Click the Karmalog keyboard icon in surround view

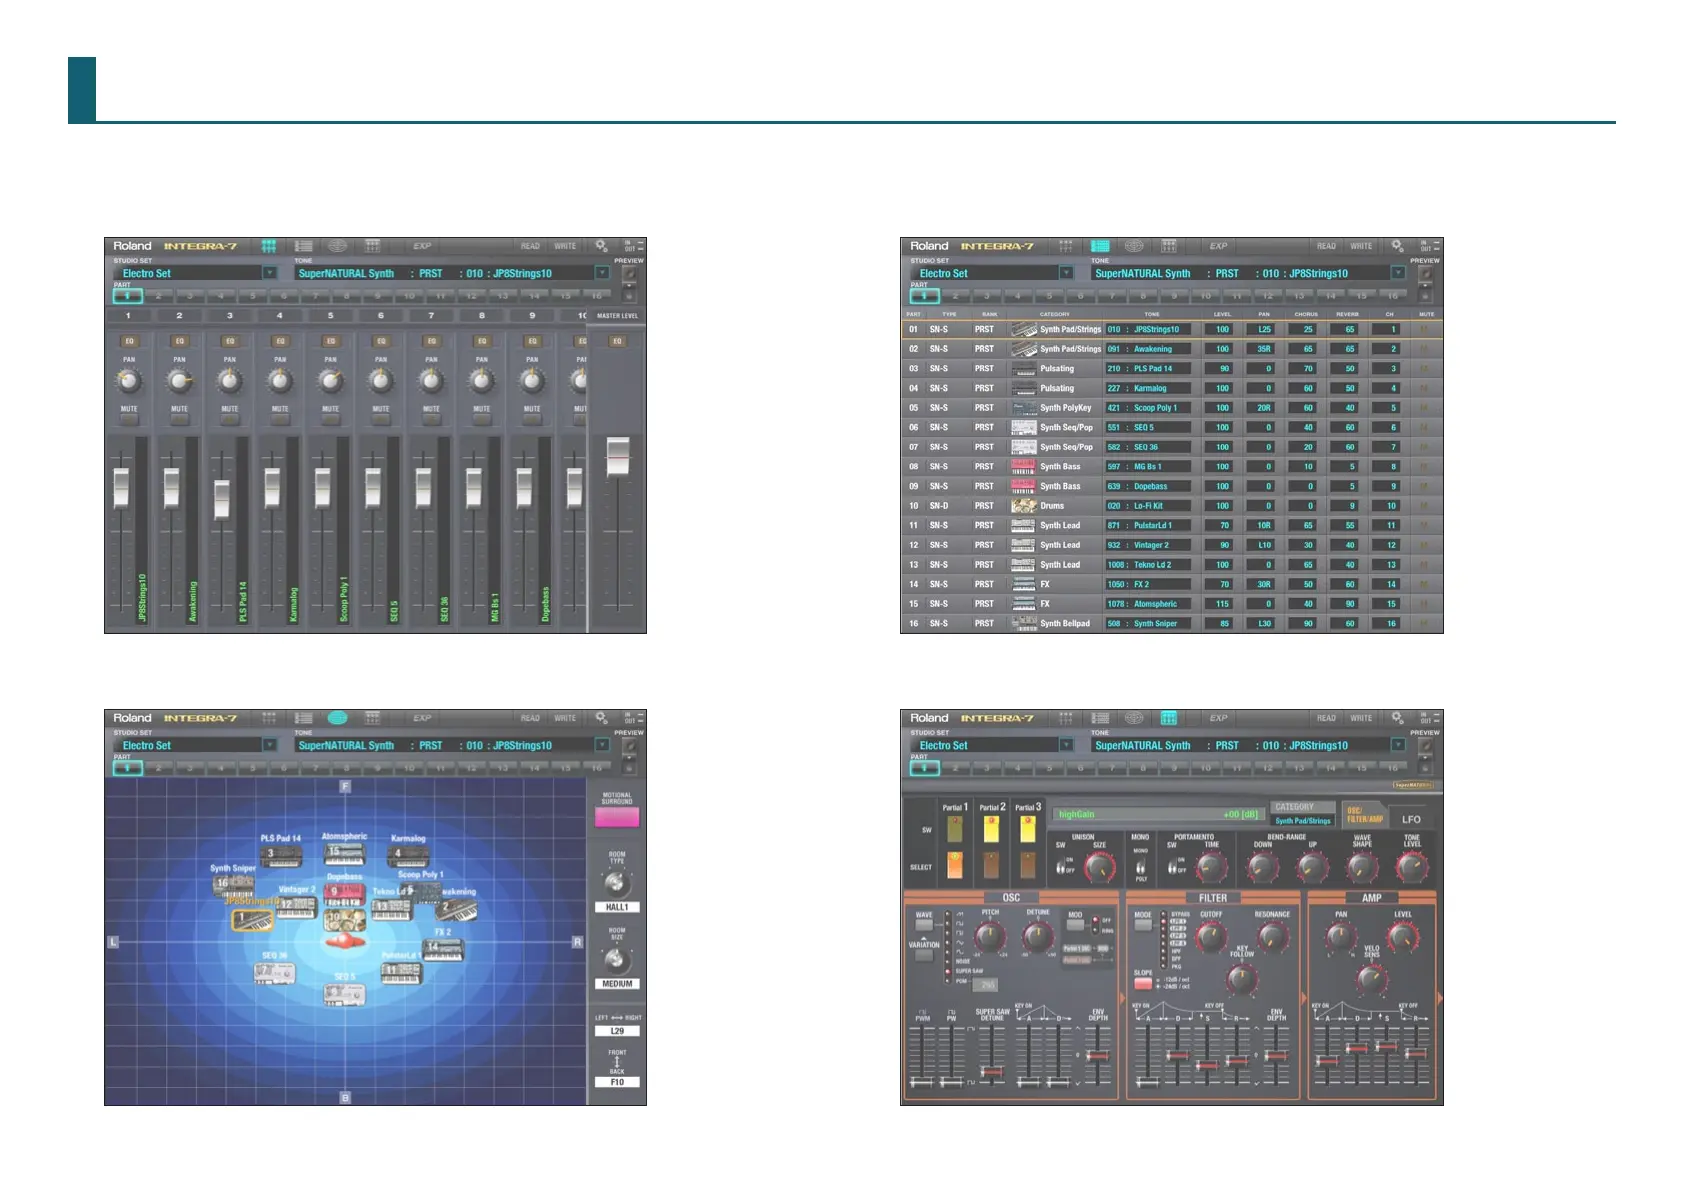[408, 857]
